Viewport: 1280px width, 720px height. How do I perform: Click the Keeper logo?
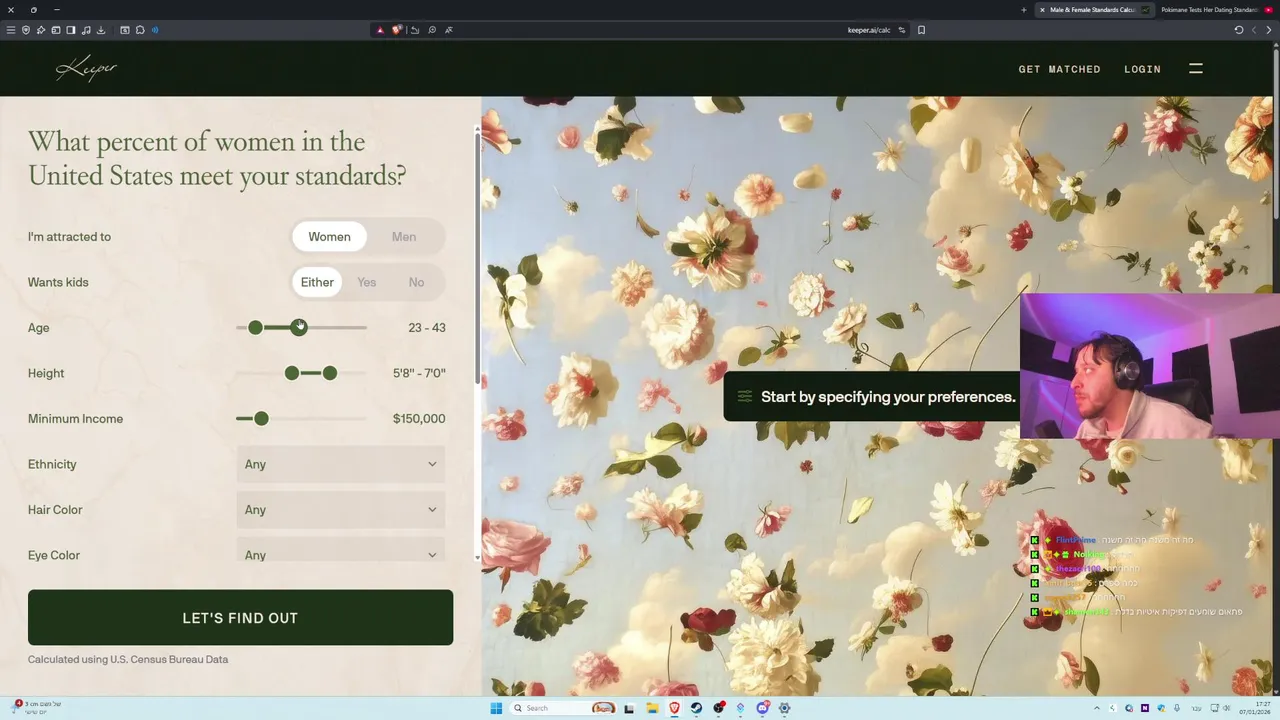[x=86, y=68]
